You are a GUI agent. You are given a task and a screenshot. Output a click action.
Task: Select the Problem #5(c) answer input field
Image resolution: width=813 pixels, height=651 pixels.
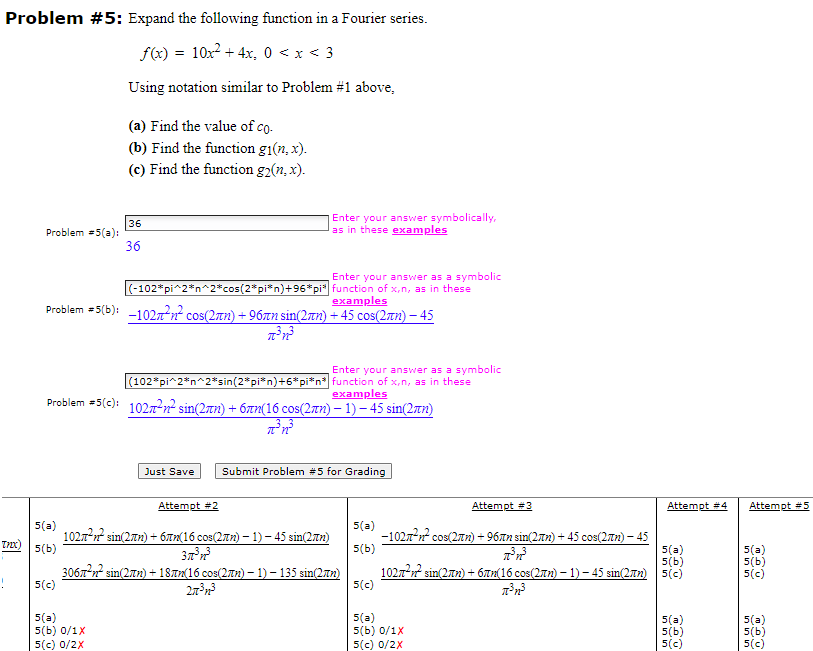[226, 378]
